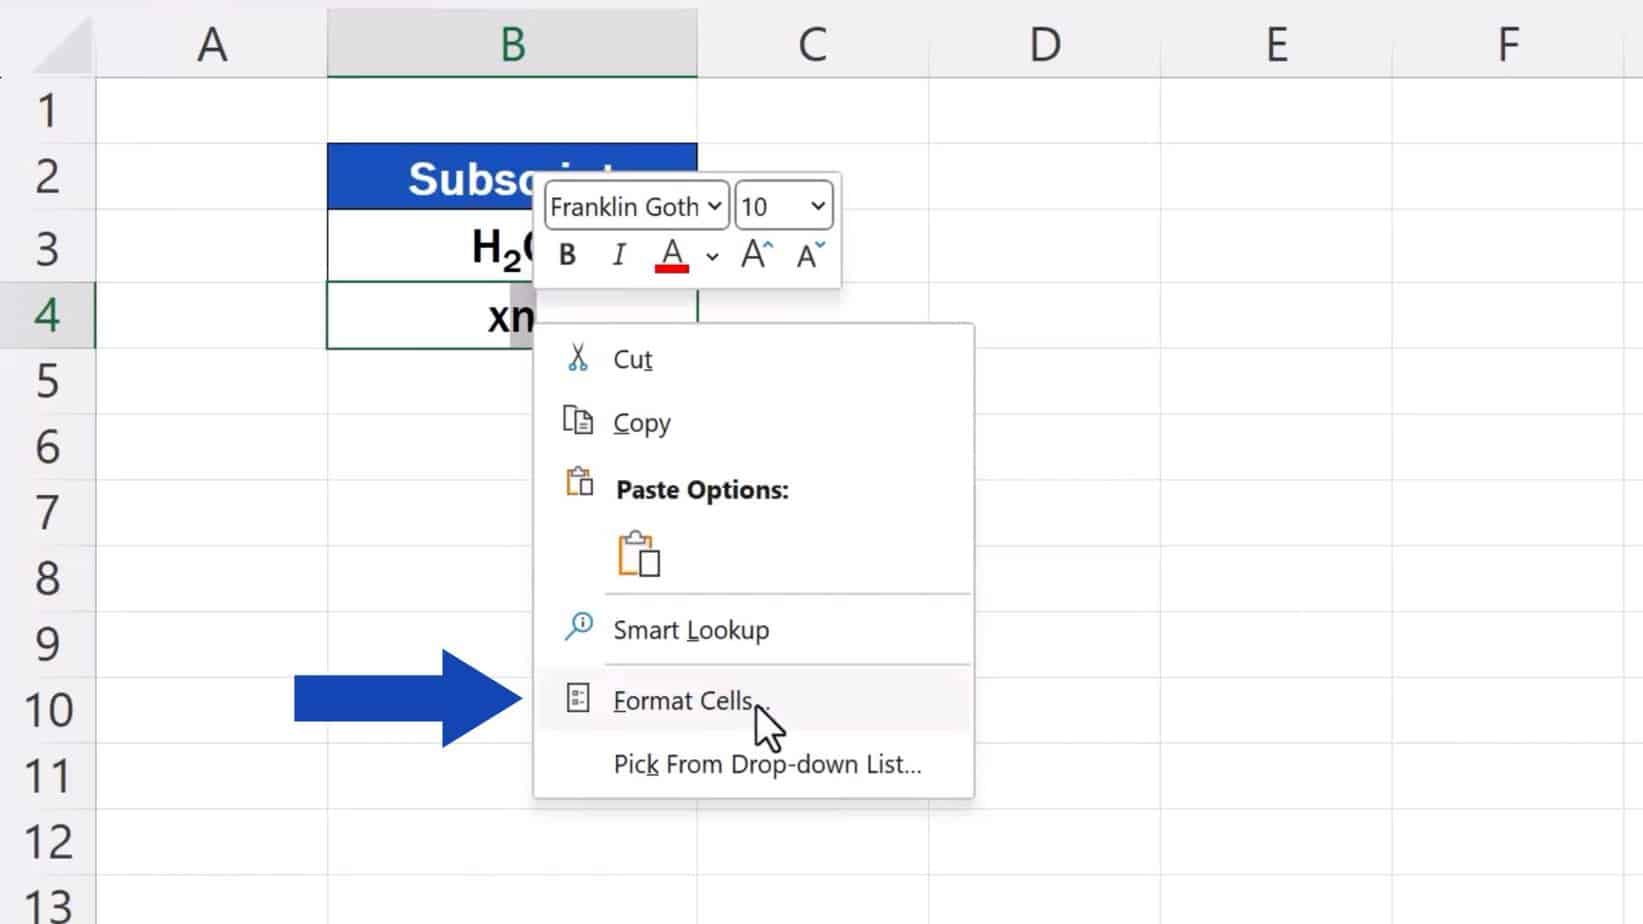Click the Cut scissors icon

click(x=578, y=358)
